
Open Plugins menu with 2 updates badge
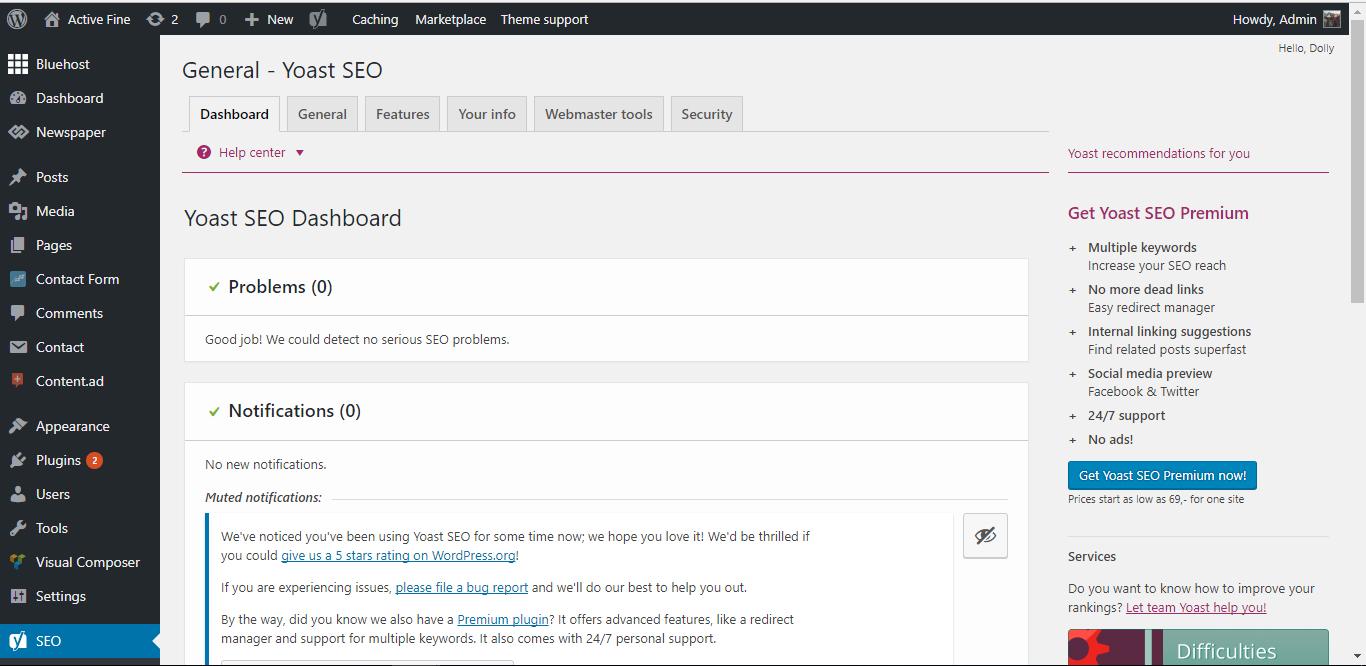(80, 460)
